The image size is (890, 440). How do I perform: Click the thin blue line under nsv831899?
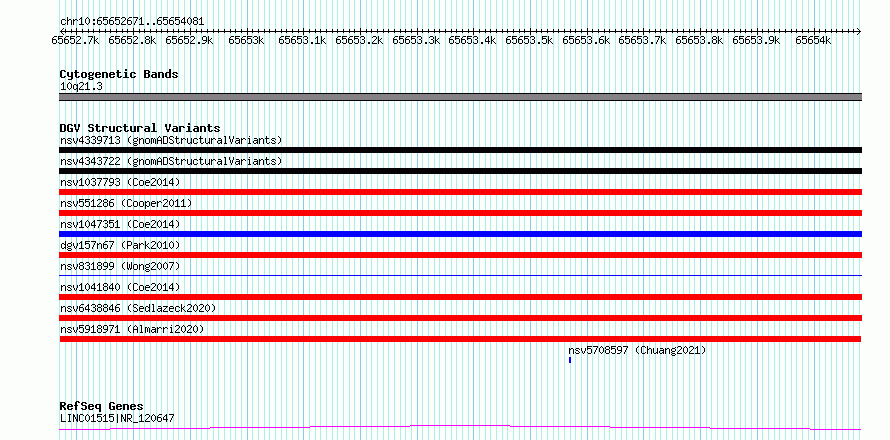click(460, 275)
